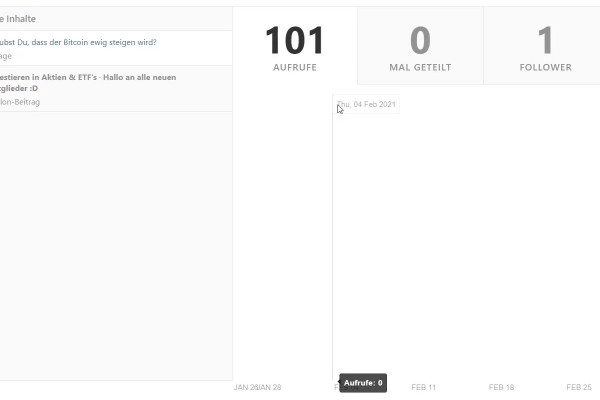Click the JAN 28 axis label
Screen dimensions: 600x400
[270, 387]
